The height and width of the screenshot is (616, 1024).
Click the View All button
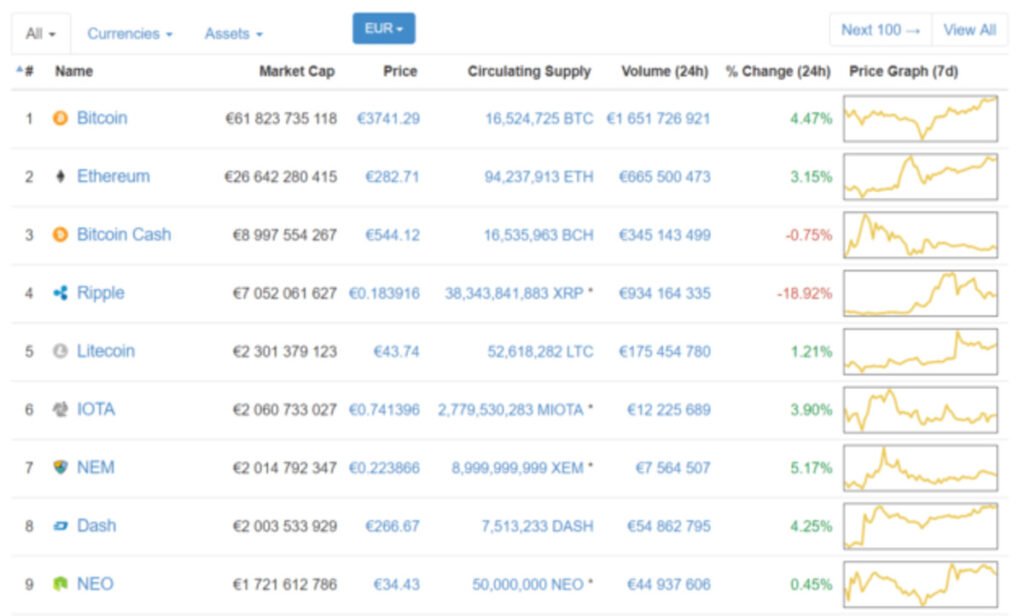(x=969, y=30)
